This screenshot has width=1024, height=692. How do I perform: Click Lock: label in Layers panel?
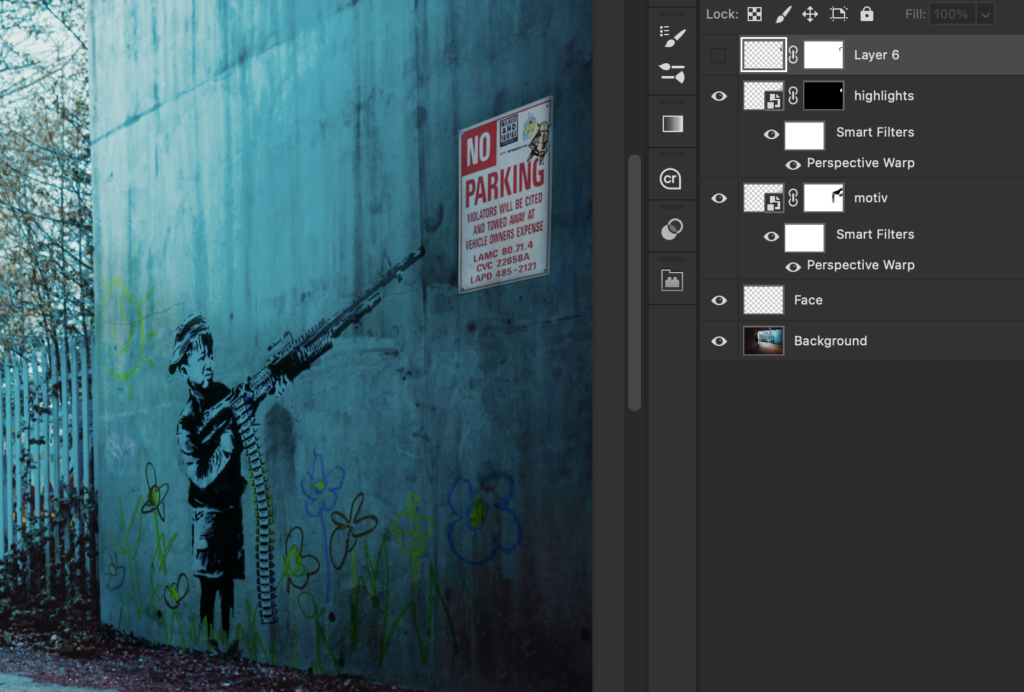(722, 14)
